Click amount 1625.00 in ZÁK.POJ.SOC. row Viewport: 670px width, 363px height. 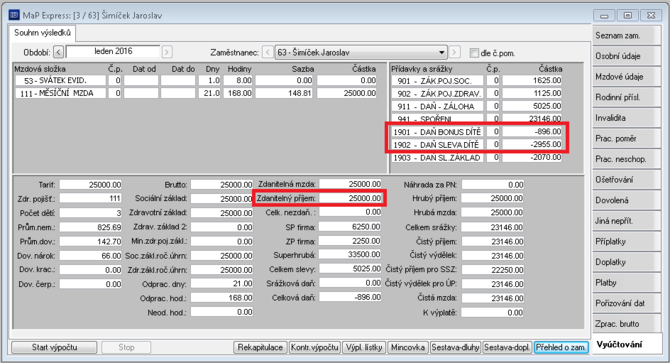532,80
